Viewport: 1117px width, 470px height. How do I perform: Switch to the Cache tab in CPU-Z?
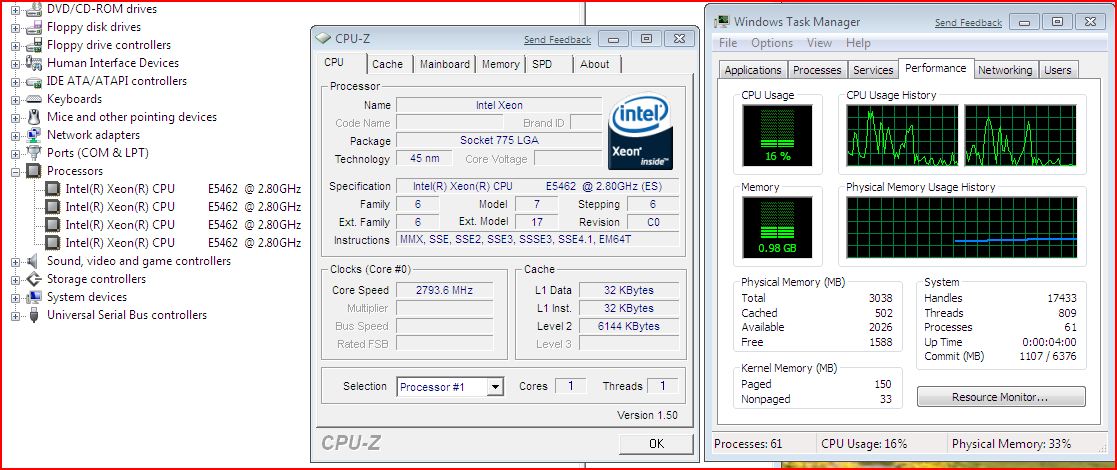[388, 64]
